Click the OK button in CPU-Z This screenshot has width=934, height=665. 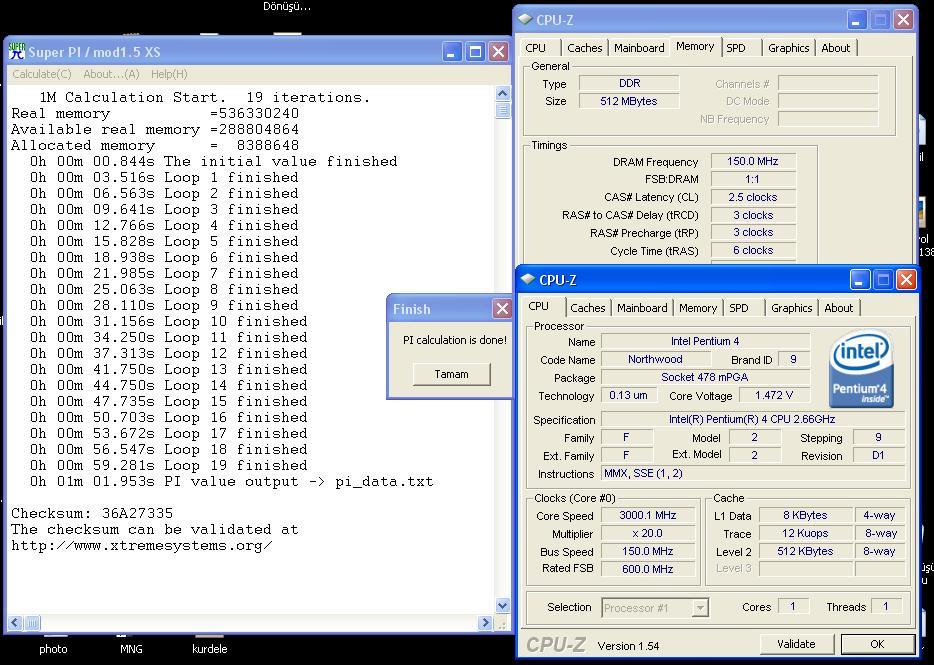click(877, 644)
